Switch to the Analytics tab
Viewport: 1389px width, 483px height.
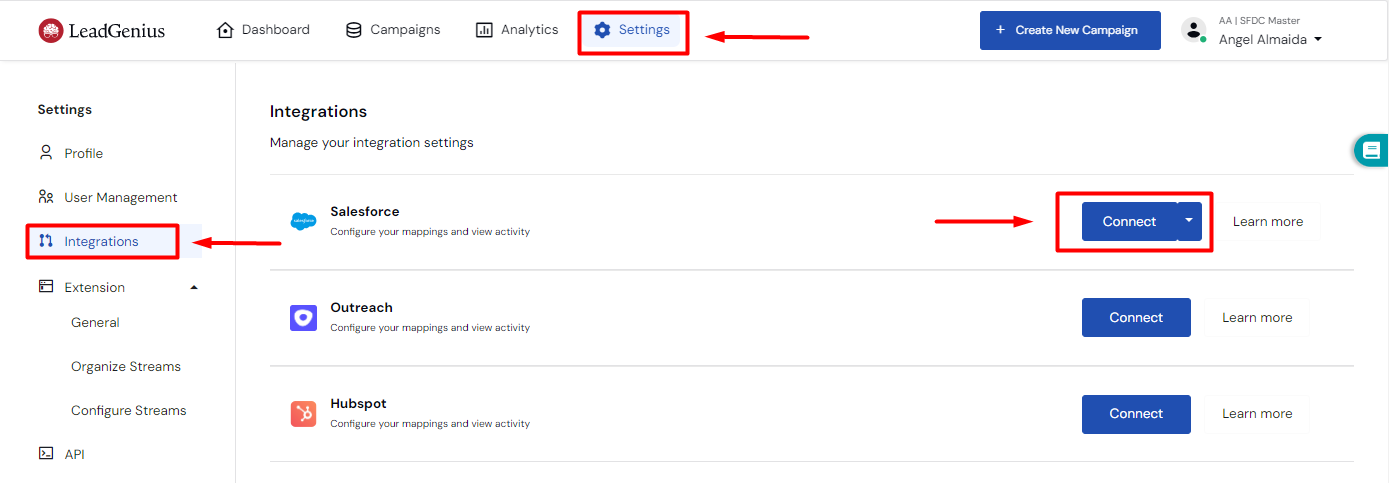coord(517,30)
